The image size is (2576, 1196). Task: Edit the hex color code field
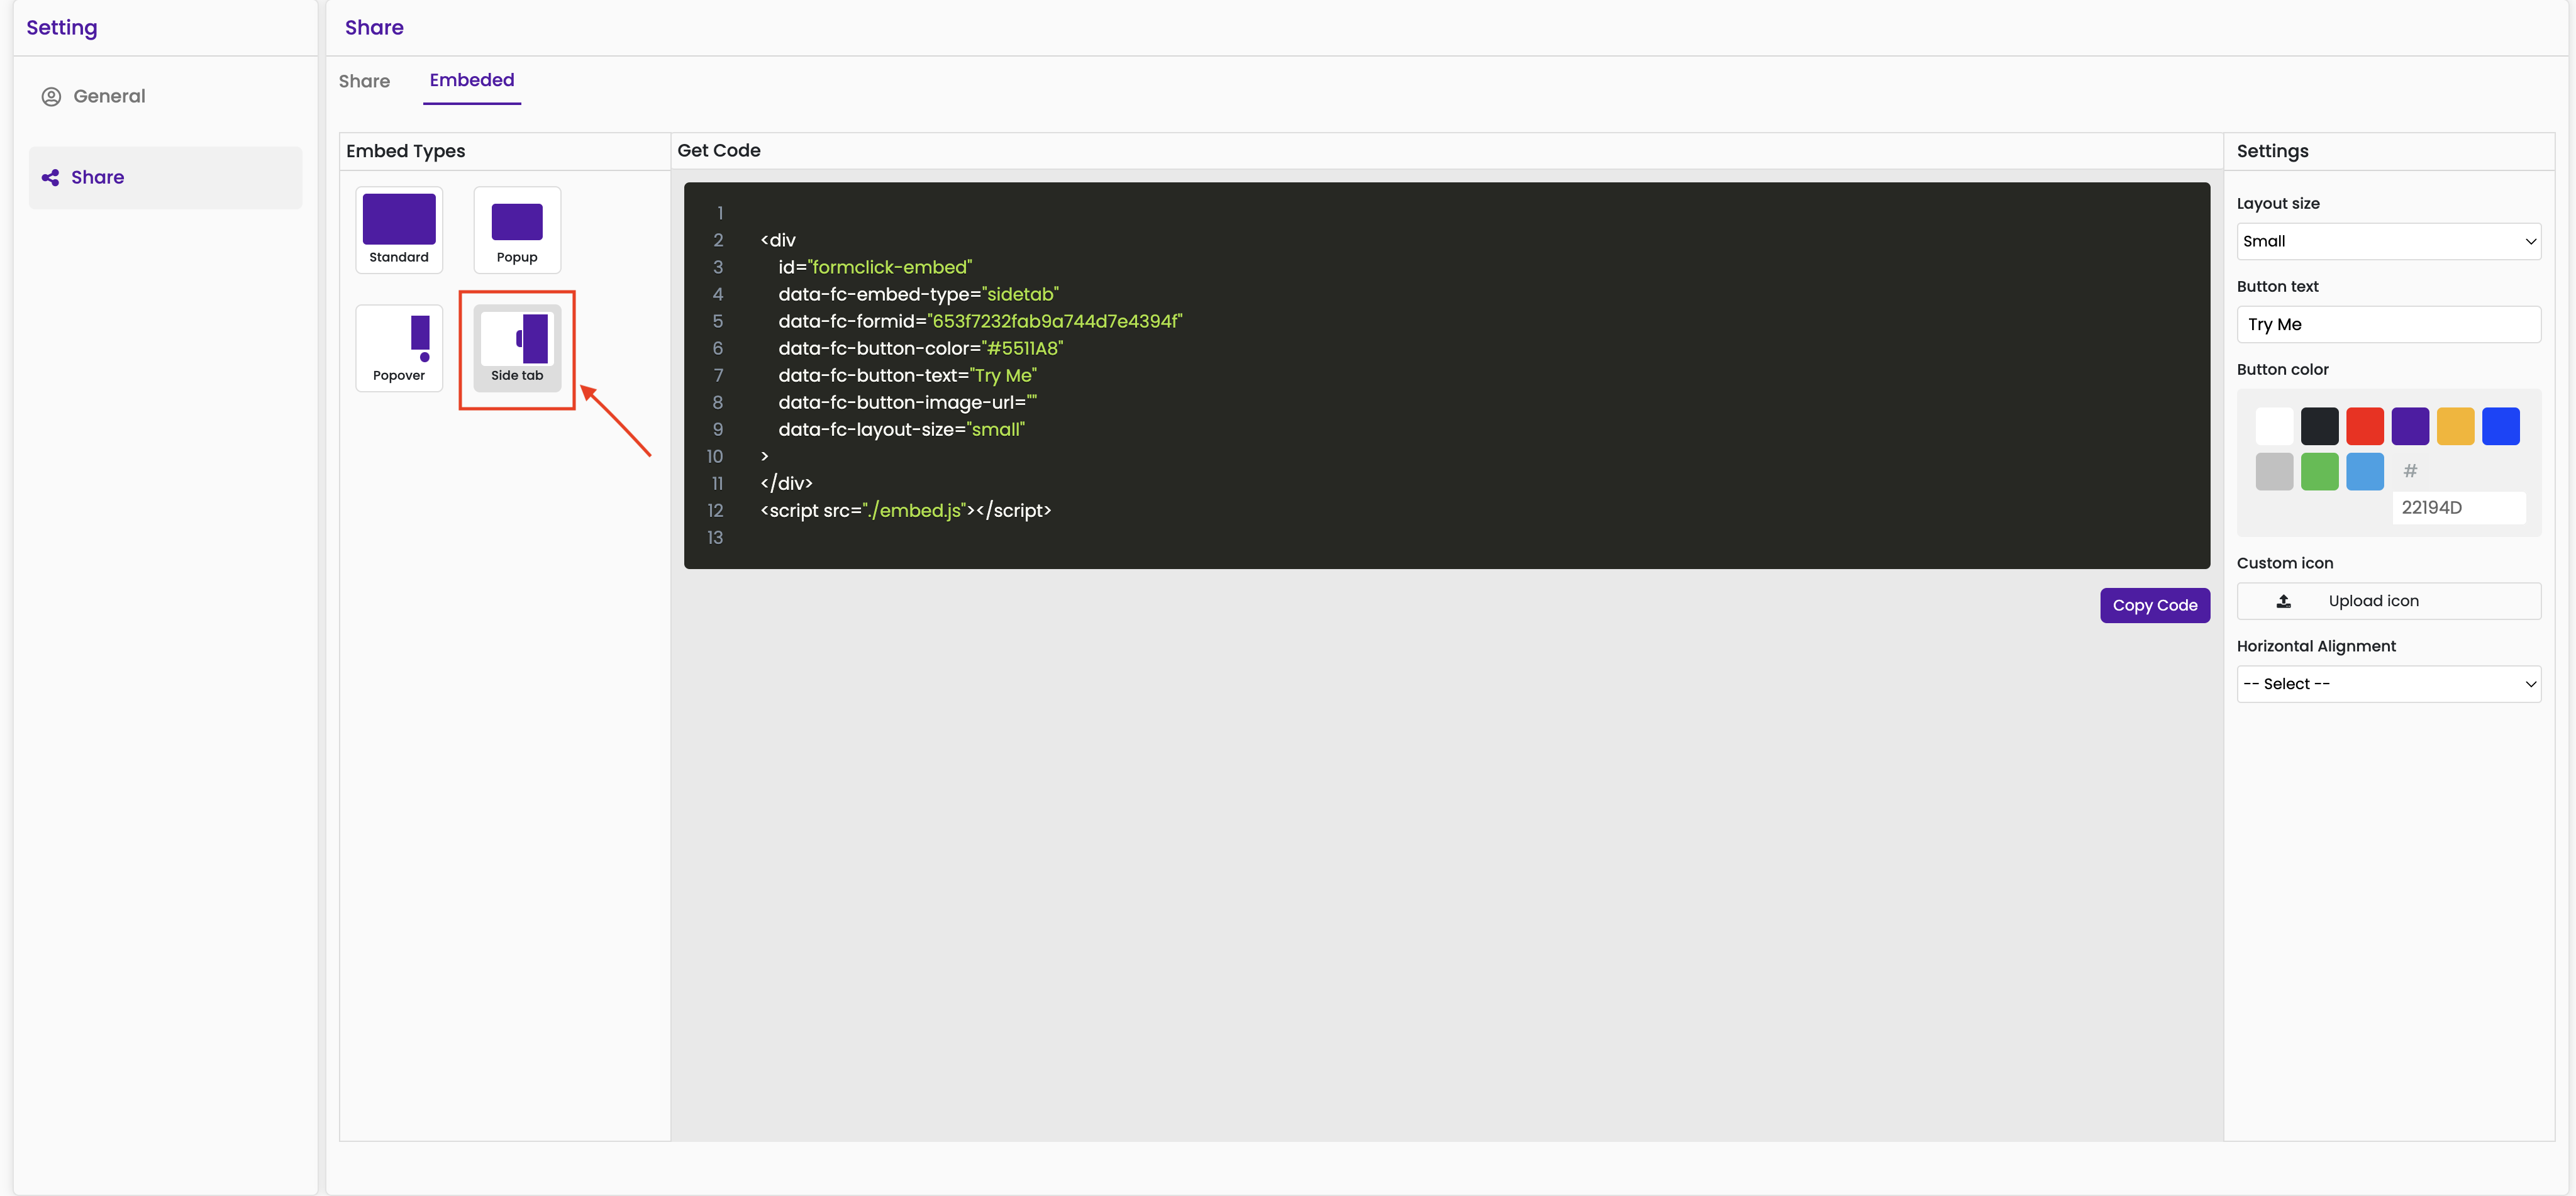(x=2458, y=507)
